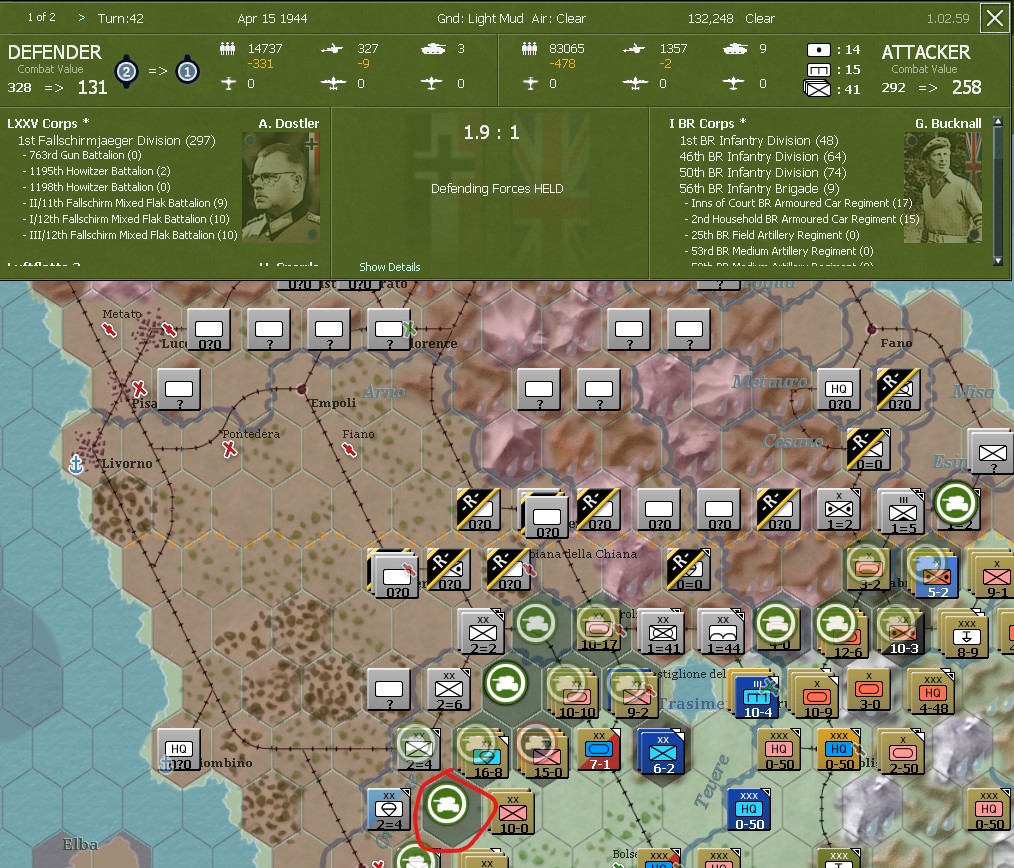This screenshot has height=868, width=1014.
Task: Open A. Dostler commander portrait
Action: (x=281, y=187)
